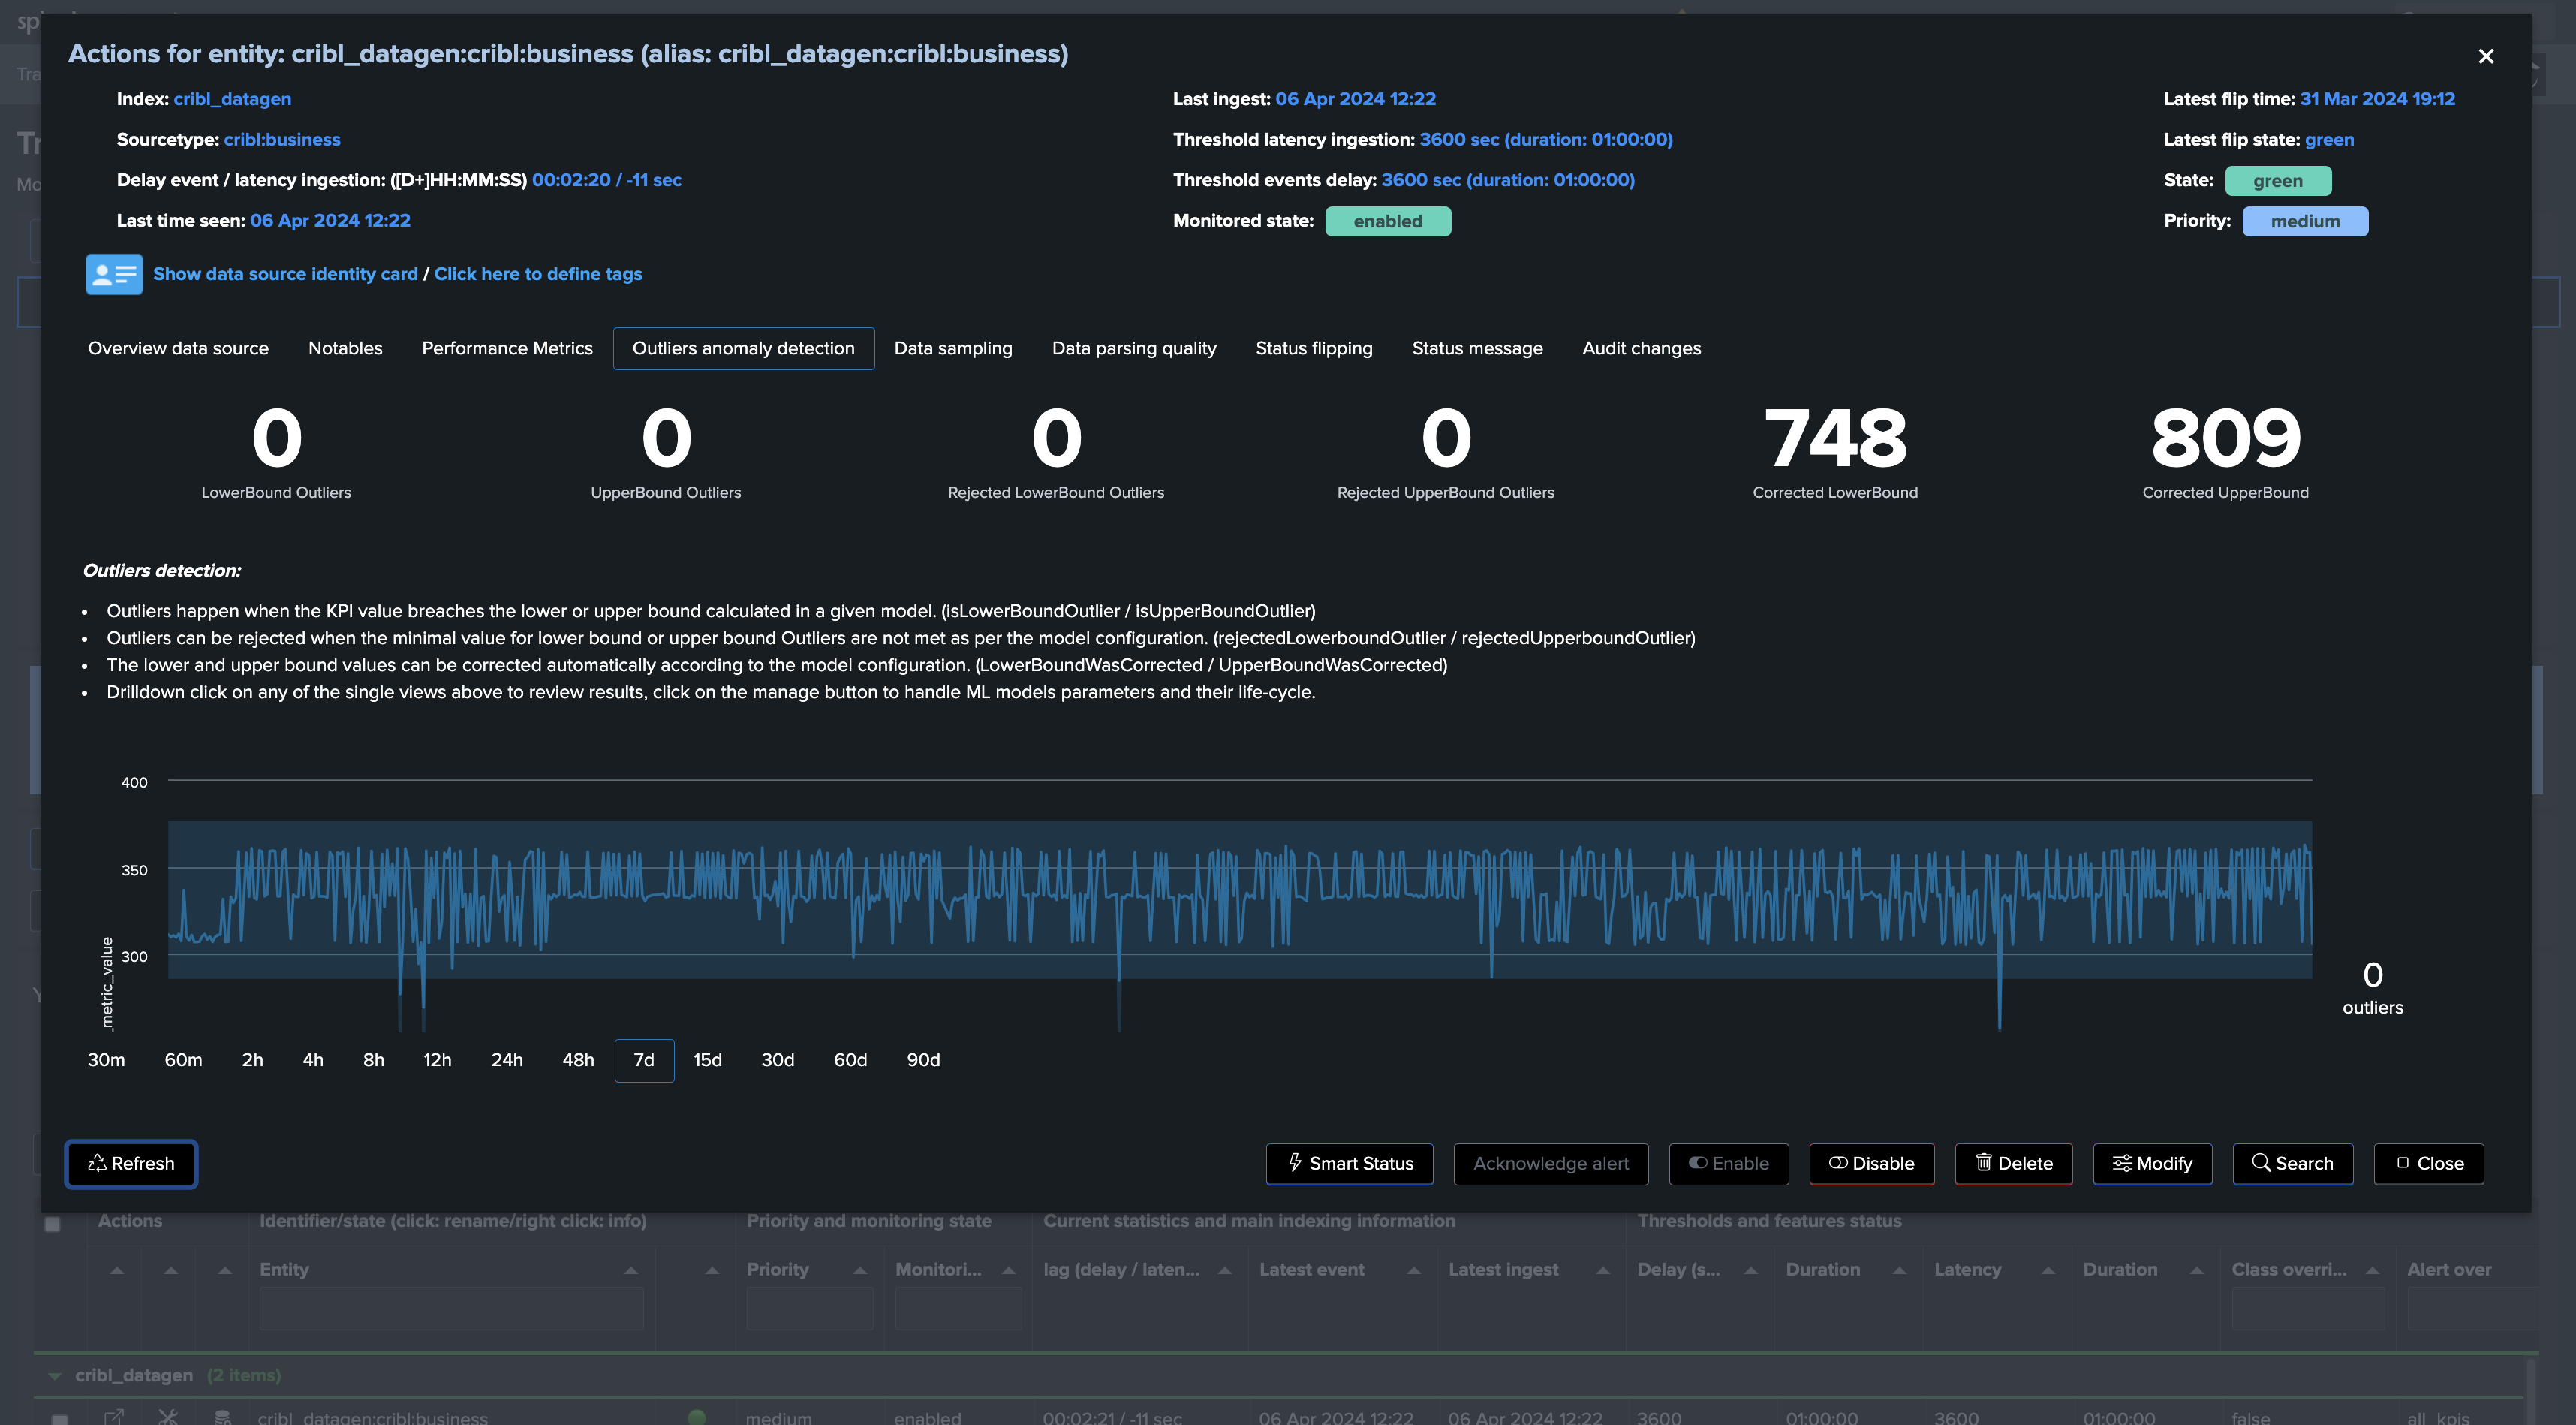Screen dimensions: 2576x1425
Task: Drill down on the 748 Corrected LowerBound value
Action: coord(1835,439)
